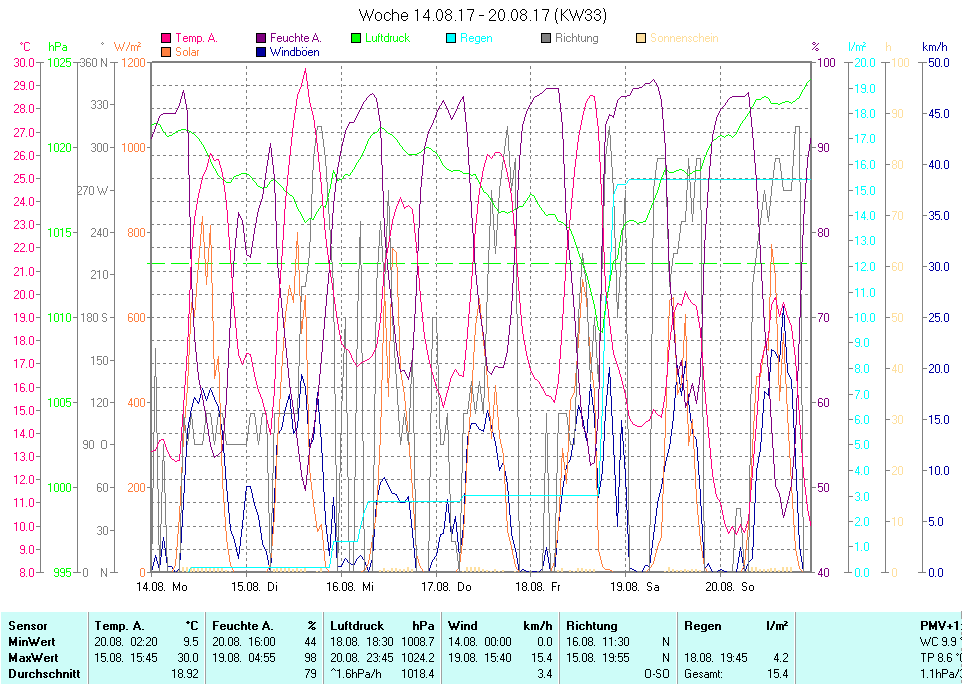
Task: Click the chart title 'Woche 14.08.17 - 20.08.17 (KW33)'
Action: [x=482, y=15]
